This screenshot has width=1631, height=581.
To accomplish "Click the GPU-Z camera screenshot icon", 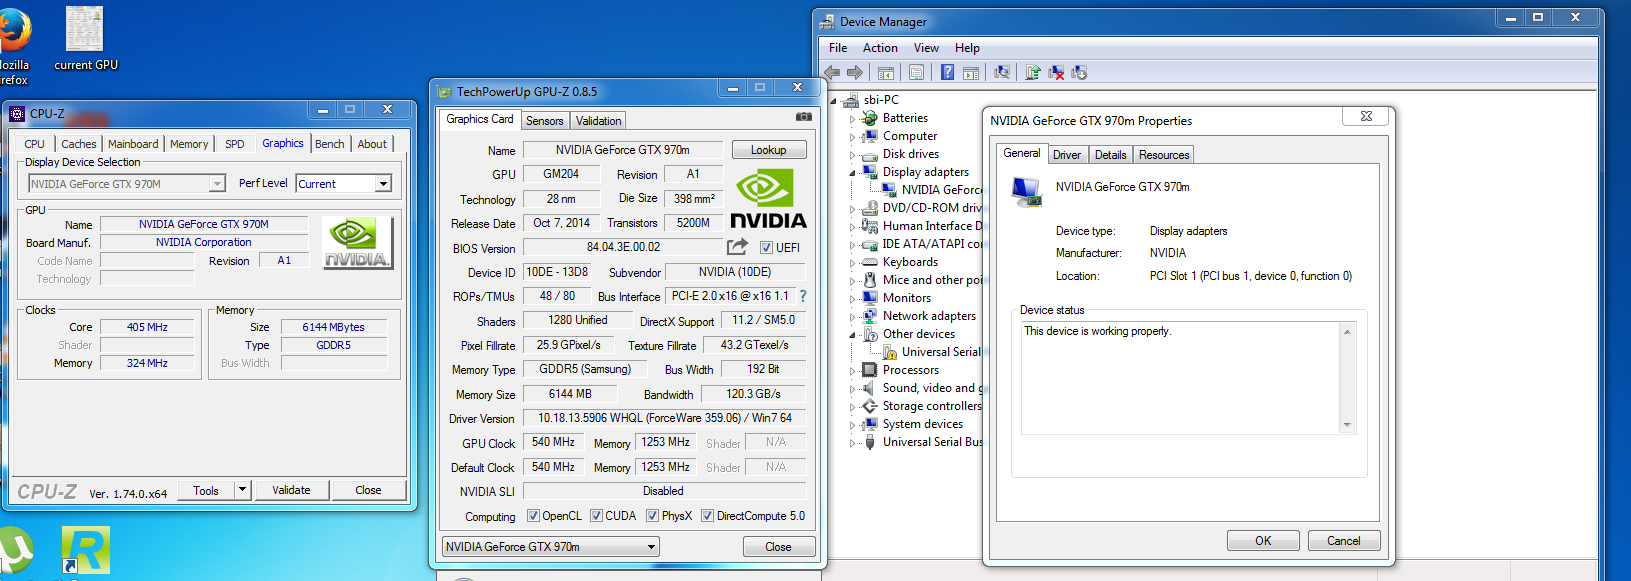I will 803,117.
